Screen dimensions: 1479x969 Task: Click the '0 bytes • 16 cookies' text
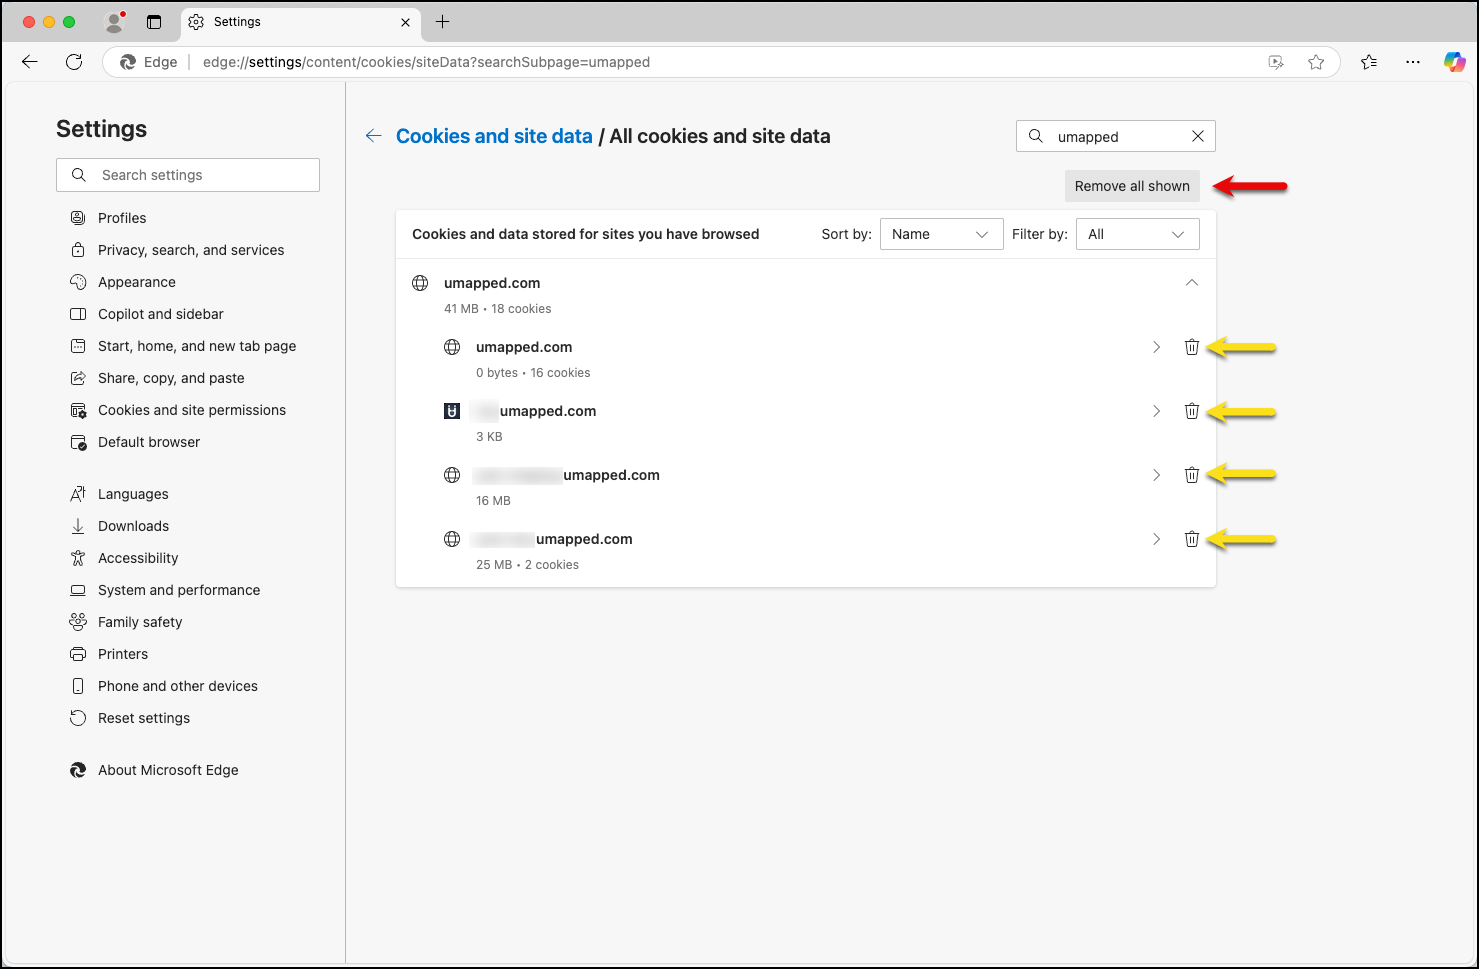coord(533,373)
